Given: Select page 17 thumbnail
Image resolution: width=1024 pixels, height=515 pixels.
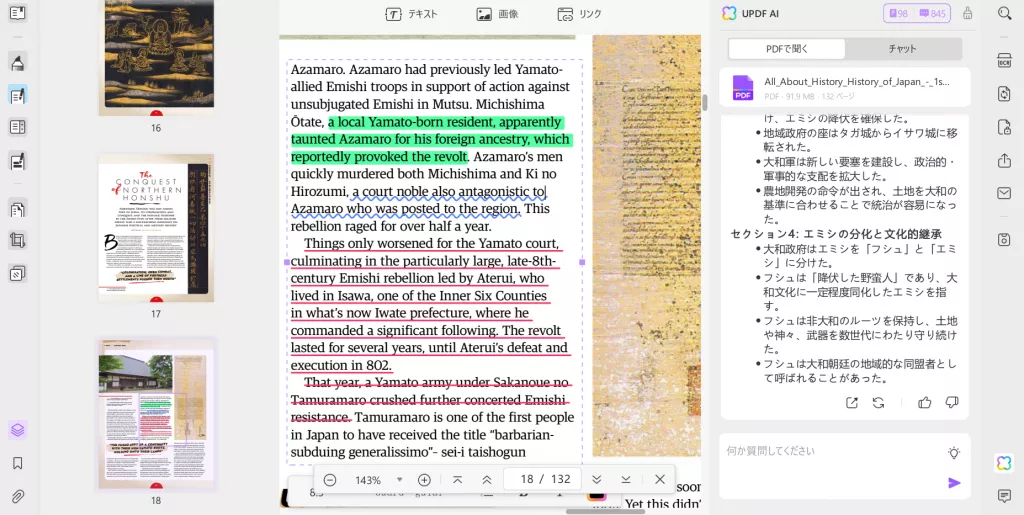Looking at the screenshot, I should tap(156, 228).
